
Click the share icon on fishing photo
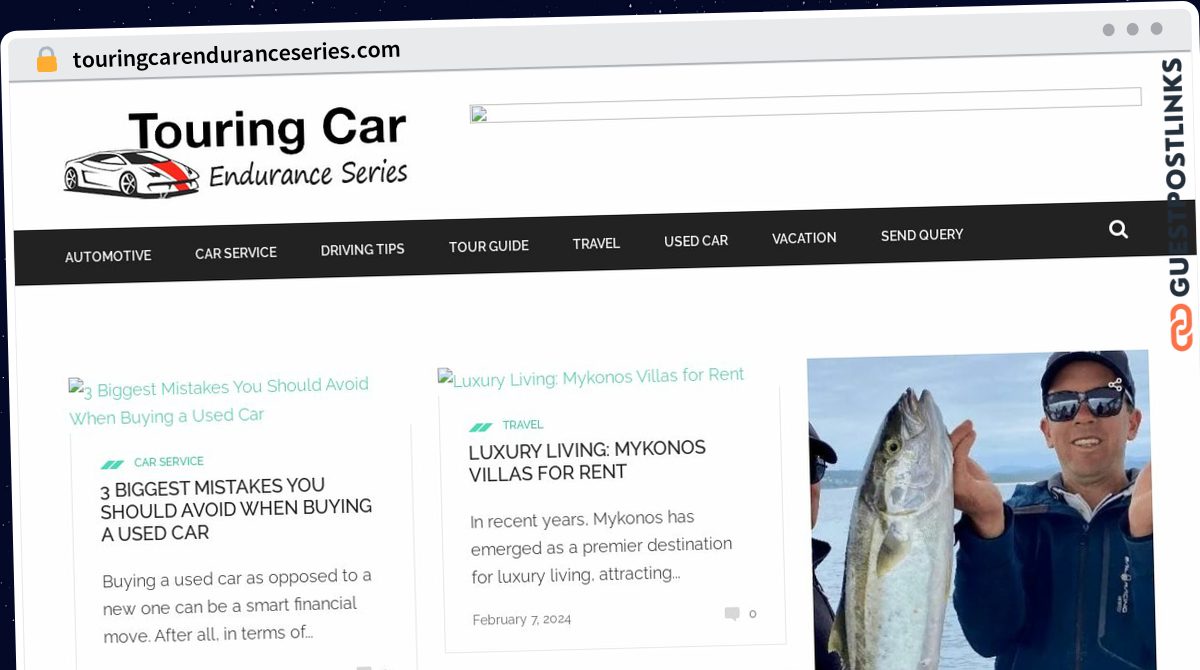tap(1115, 384)
